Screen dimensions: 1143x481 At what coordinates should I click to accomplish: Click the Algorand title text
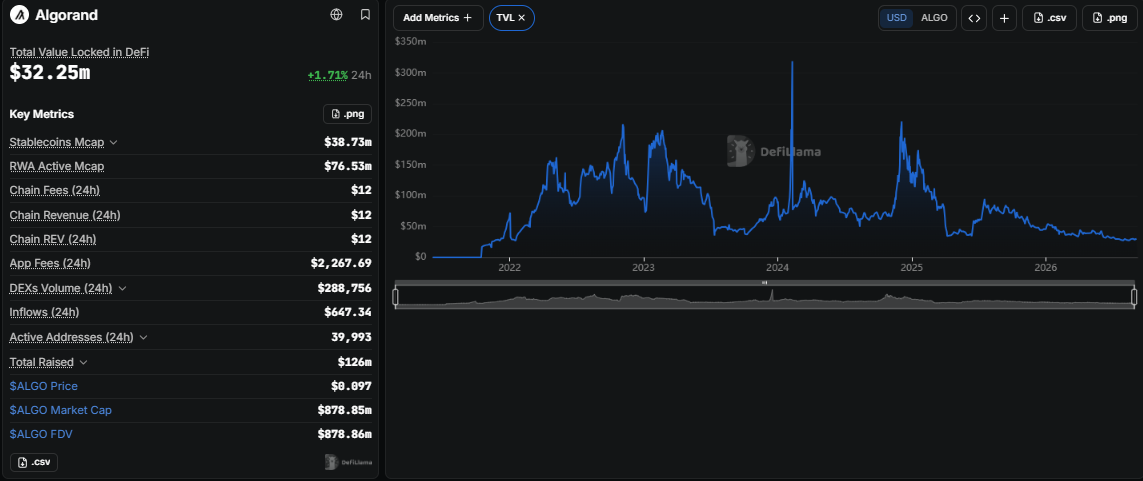coord(66,15)
